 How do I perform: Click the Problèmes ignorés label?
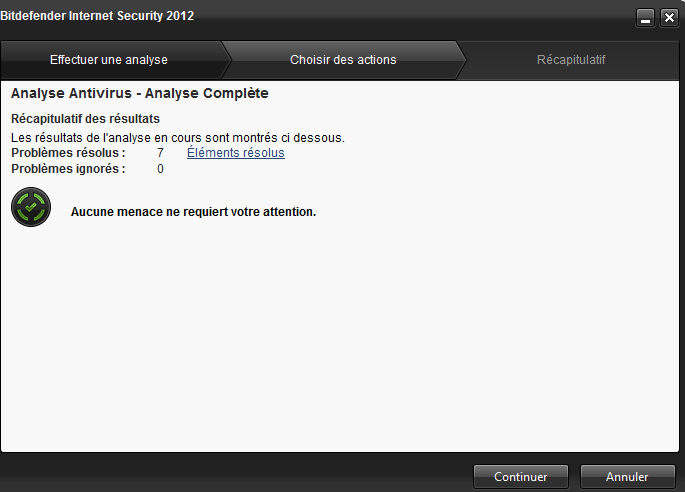pos(68,169)
